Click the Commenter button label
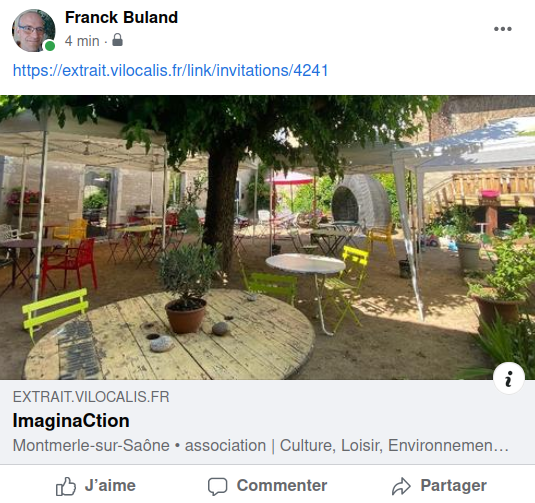This screenshot has height=503, width=535. pyautogui.click(x=282, y=486)
